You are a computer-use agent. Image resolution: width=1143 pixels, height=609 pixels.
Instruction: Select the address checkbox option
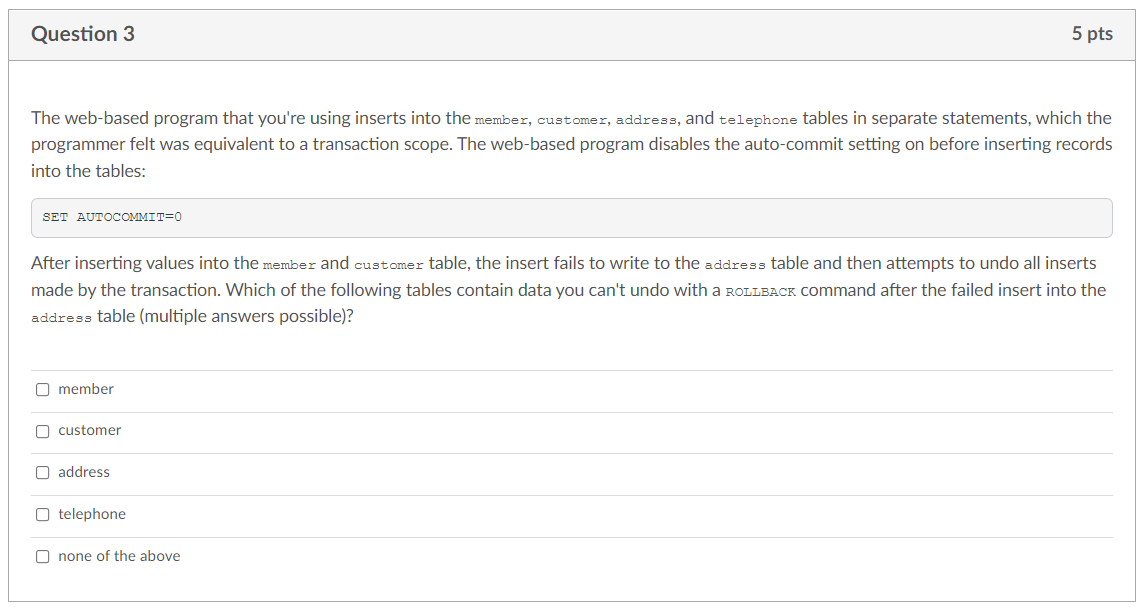[43, 473]
